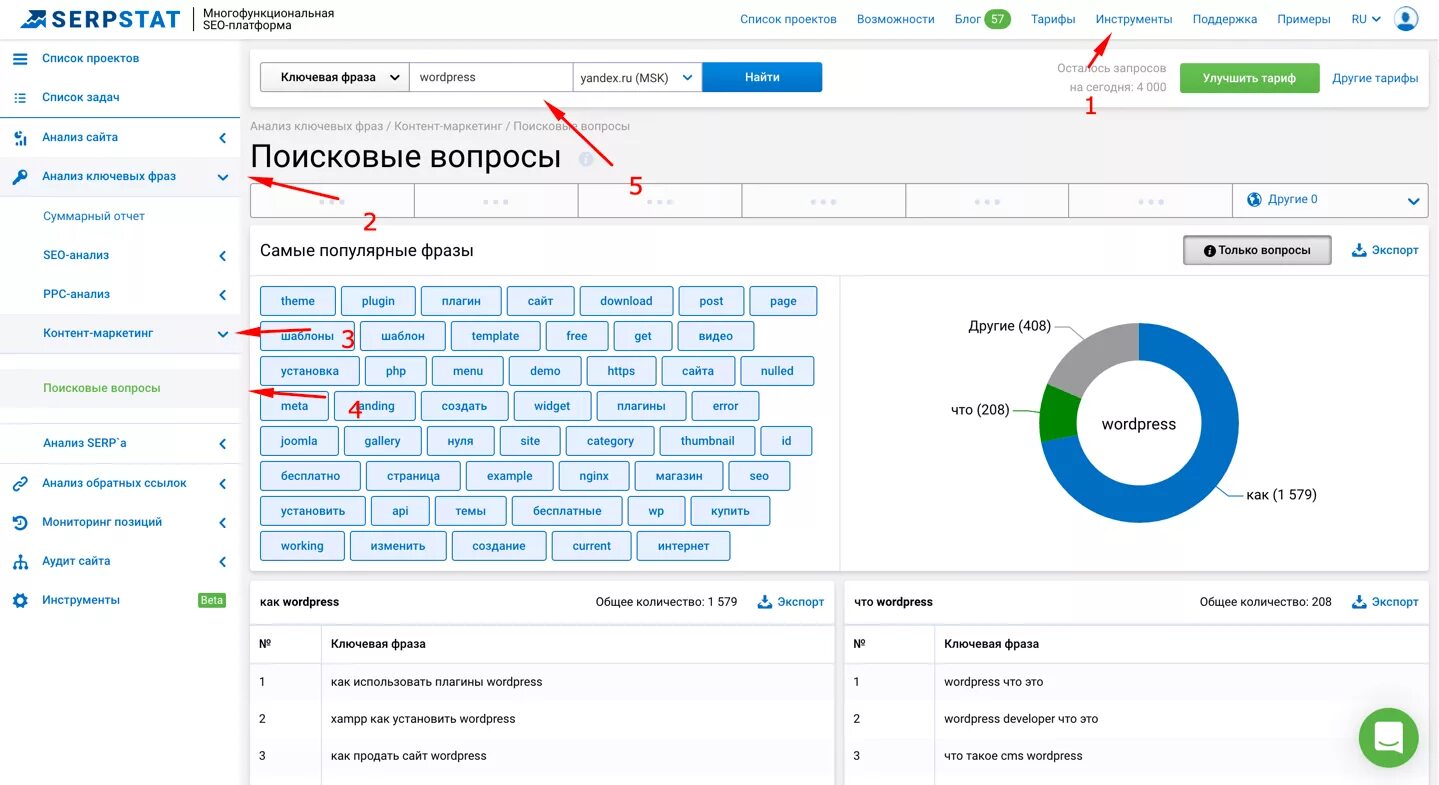This screenshot has width=1439, height=785.
Task: Open Анализ обратных ссылок via its sidebar icon
Action: click(20, 483)
